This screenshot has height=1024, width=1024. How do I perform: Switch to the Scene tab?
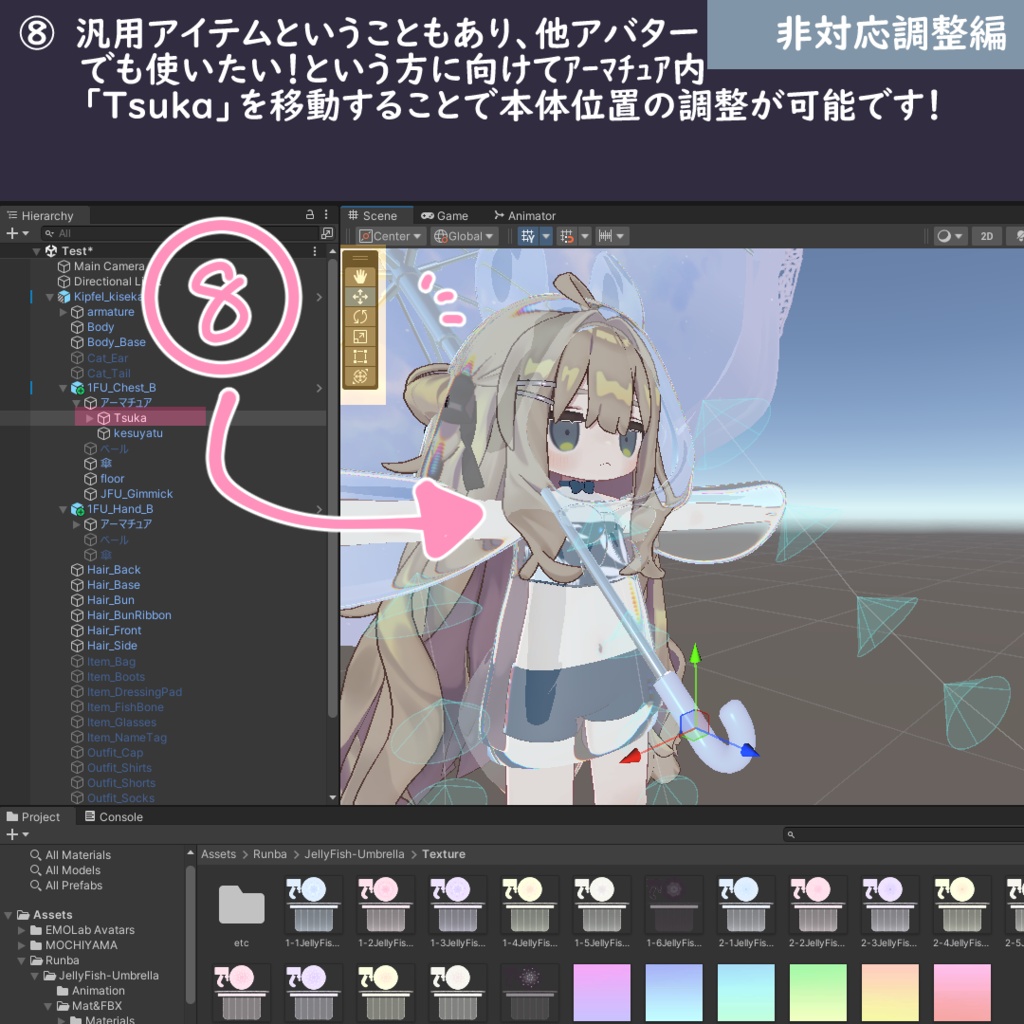click(373, 216)
